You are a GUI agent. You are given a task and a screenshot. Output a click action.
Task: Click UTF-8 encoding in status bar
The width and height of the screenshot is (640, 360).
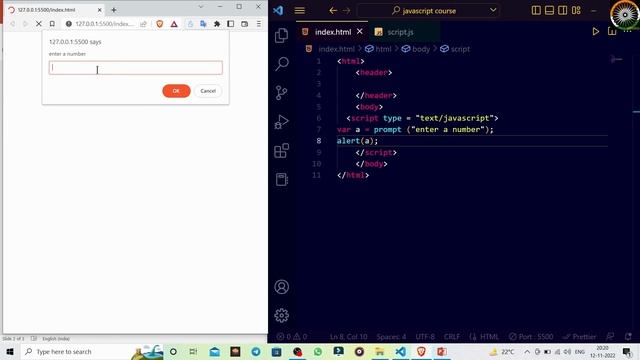(x=425, y=337)
